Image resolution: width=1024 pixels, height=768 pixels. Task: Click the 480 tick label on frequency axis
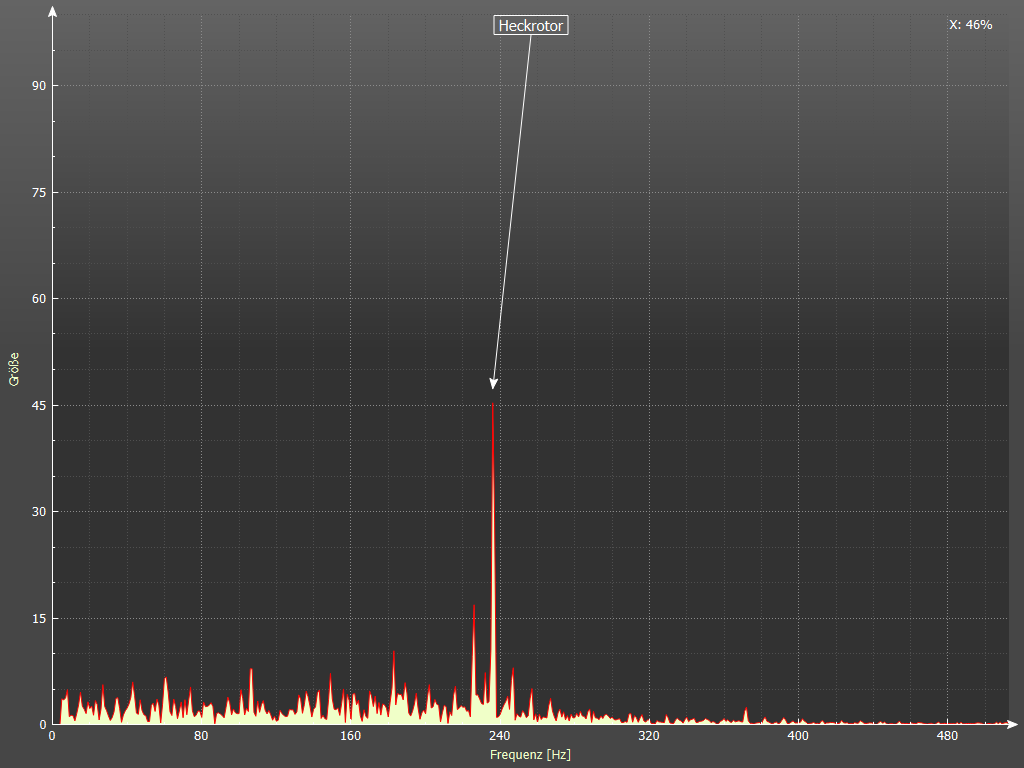(947, 737)
